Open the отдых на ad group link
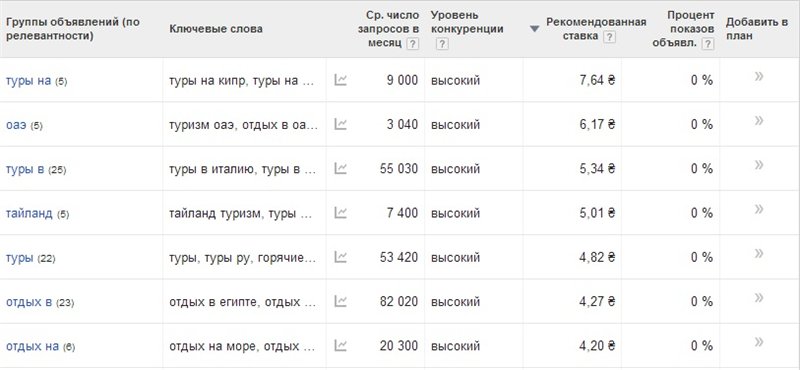Screen dimensions: 800x370 point(32,346)
